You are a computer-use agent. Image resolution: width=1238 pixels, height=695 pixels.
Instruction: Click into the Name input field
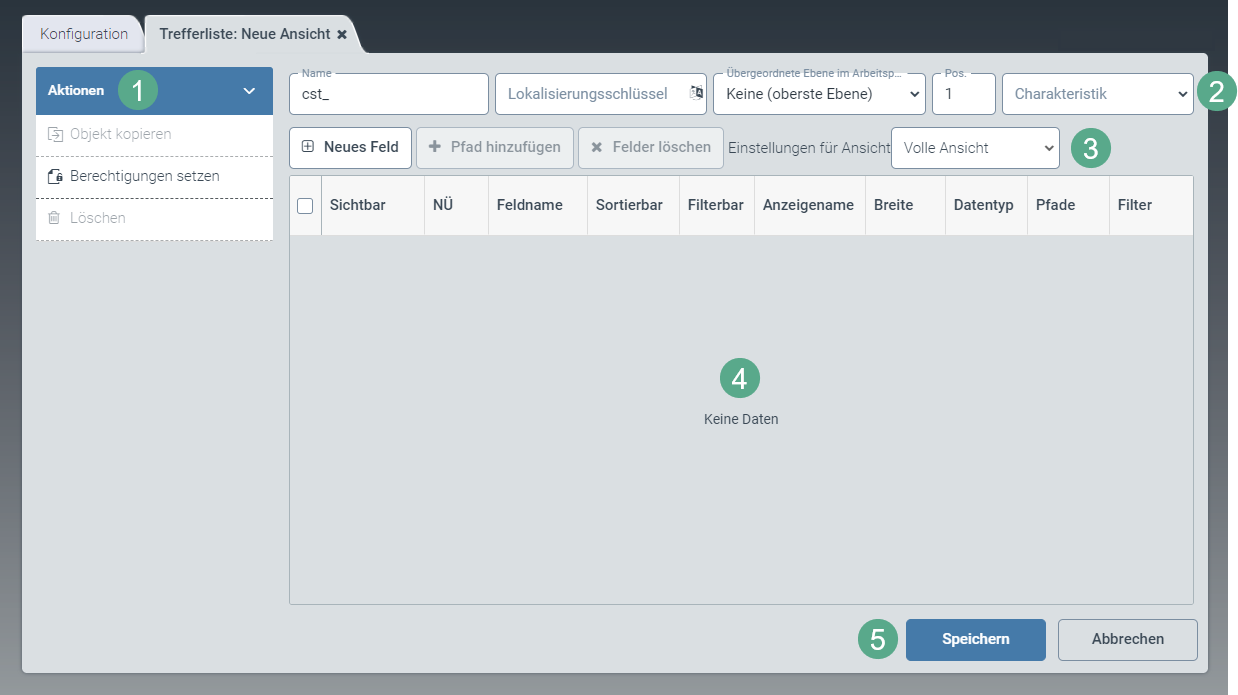click(388, 94)
